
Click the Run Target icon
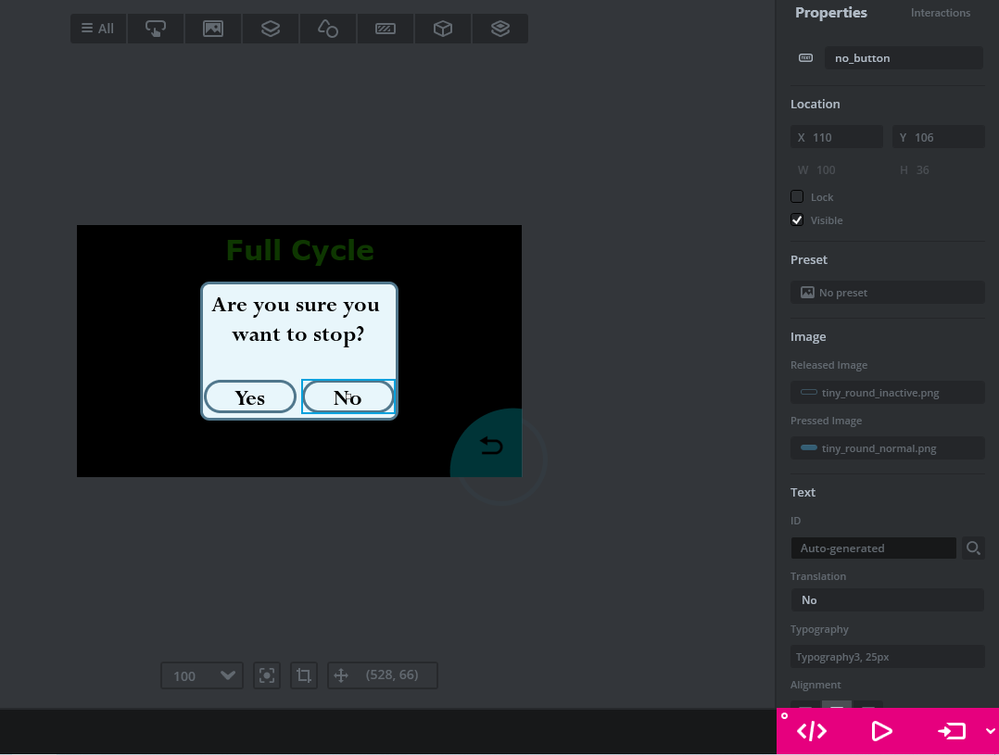[x=952, y=731]
